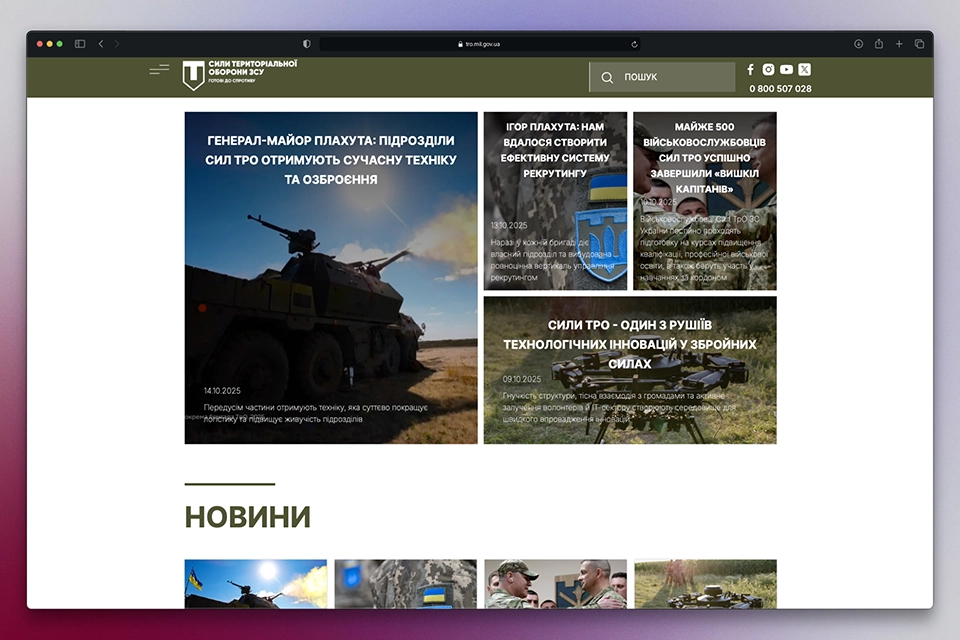Screen dimensions: 960x640
Task: Click the ПОШУК search input field
Action: click(x=660, y=77)
